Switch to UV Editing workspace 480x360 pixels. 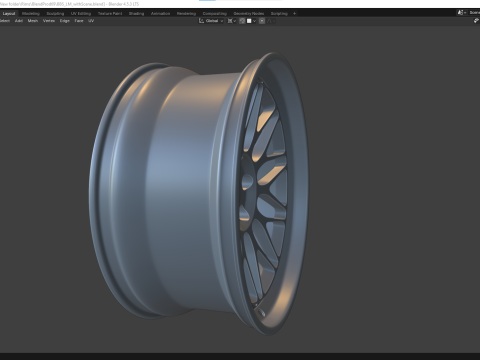(x=81, y=13)
